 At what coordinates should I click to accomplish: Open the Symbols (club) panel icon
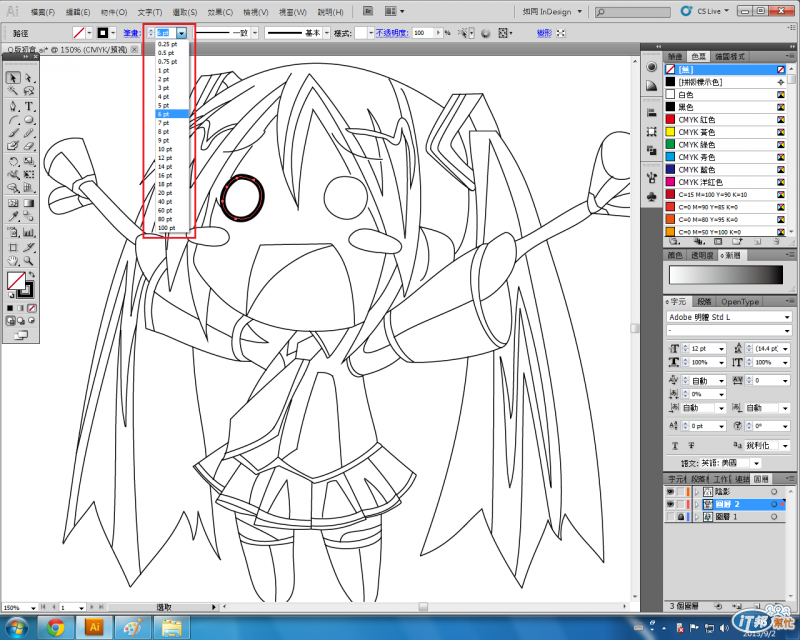(652, 196)
